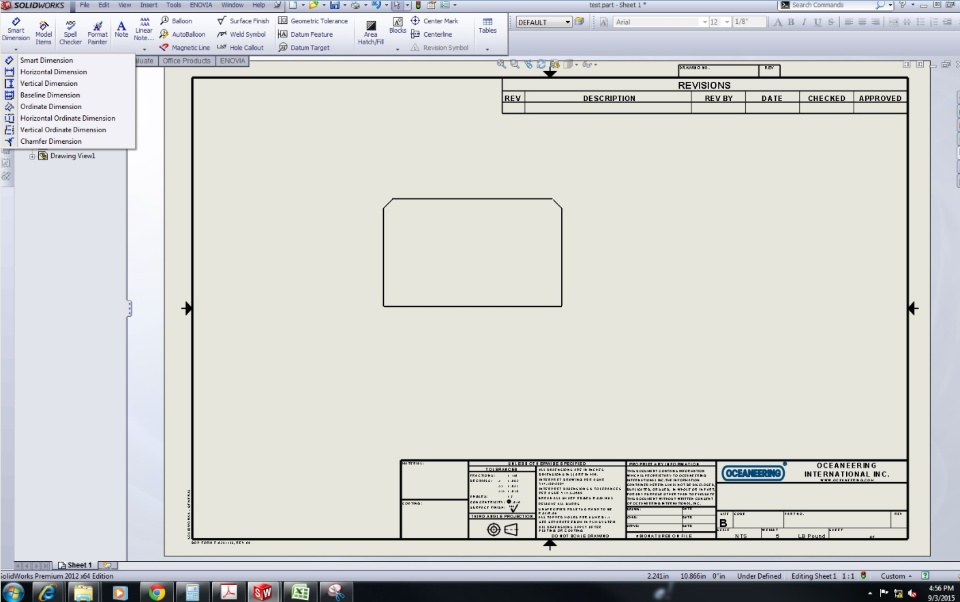Open the Tools menu
This screenshot has height=602, width=960.
click(x=174, y=5)
